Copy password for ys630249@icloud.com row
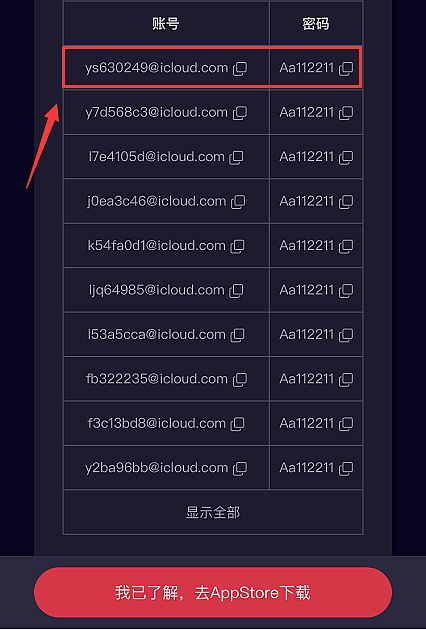The height and width of the screenshot is (630, 426). click(346, 68)
